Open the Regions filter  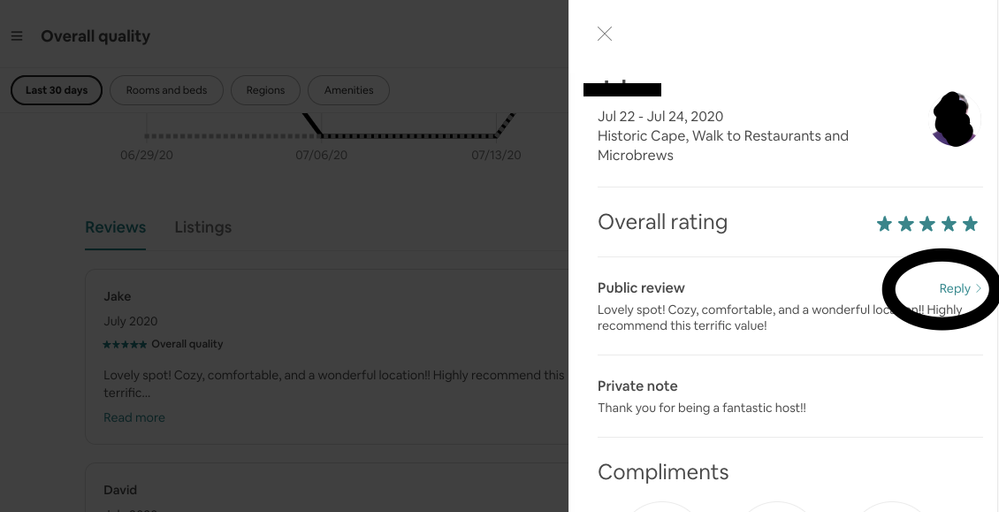265,90
